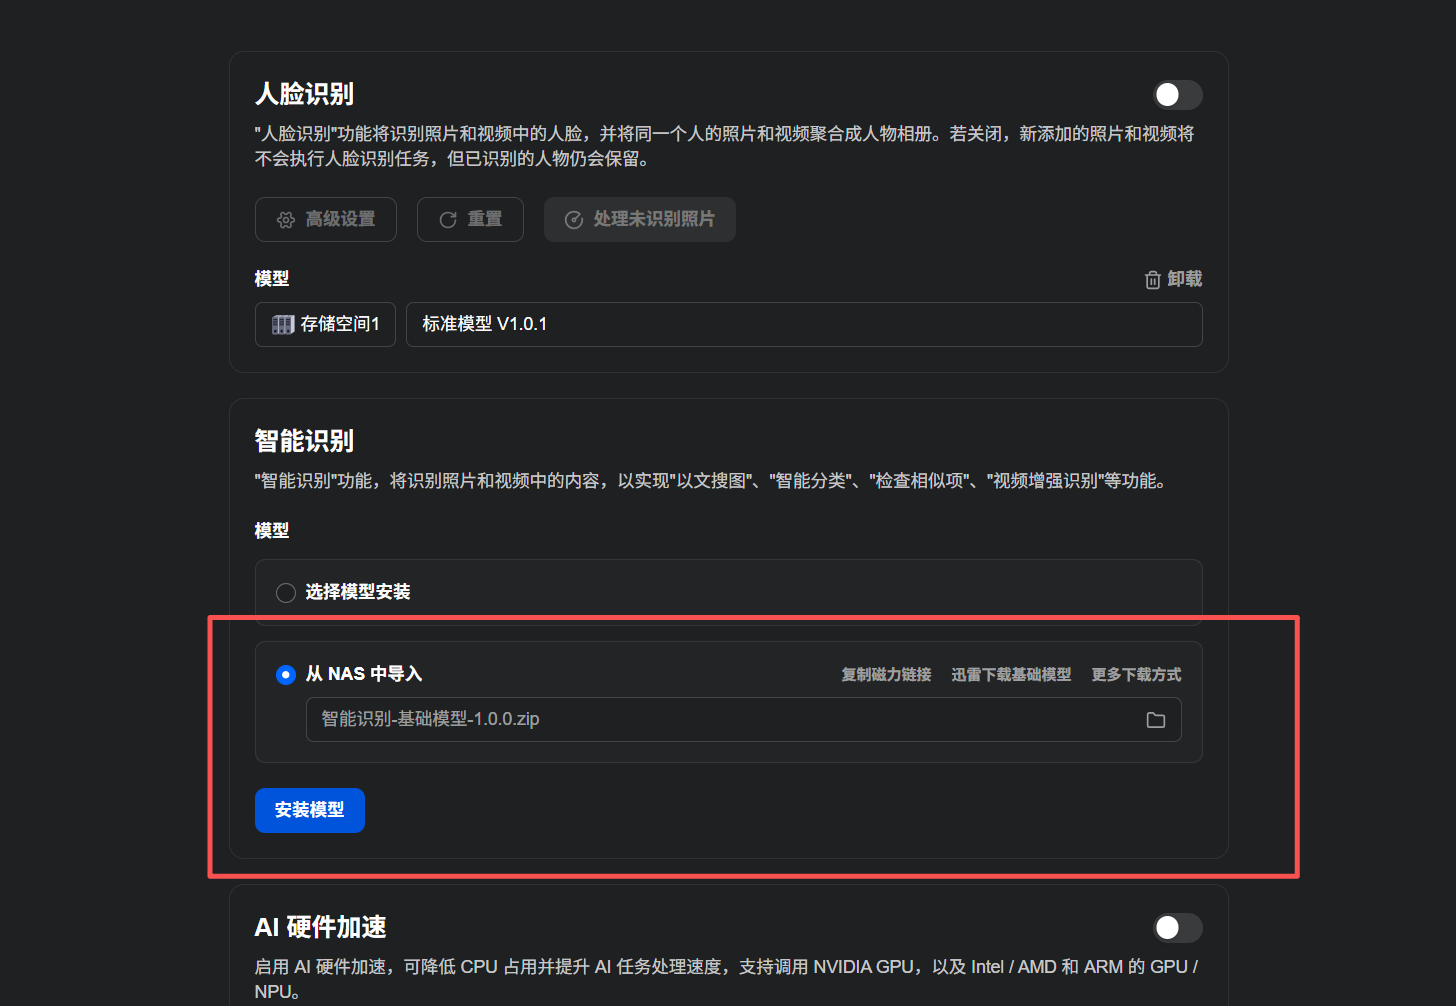Click 卸载 to uninstall the model

pos(1173,279)
